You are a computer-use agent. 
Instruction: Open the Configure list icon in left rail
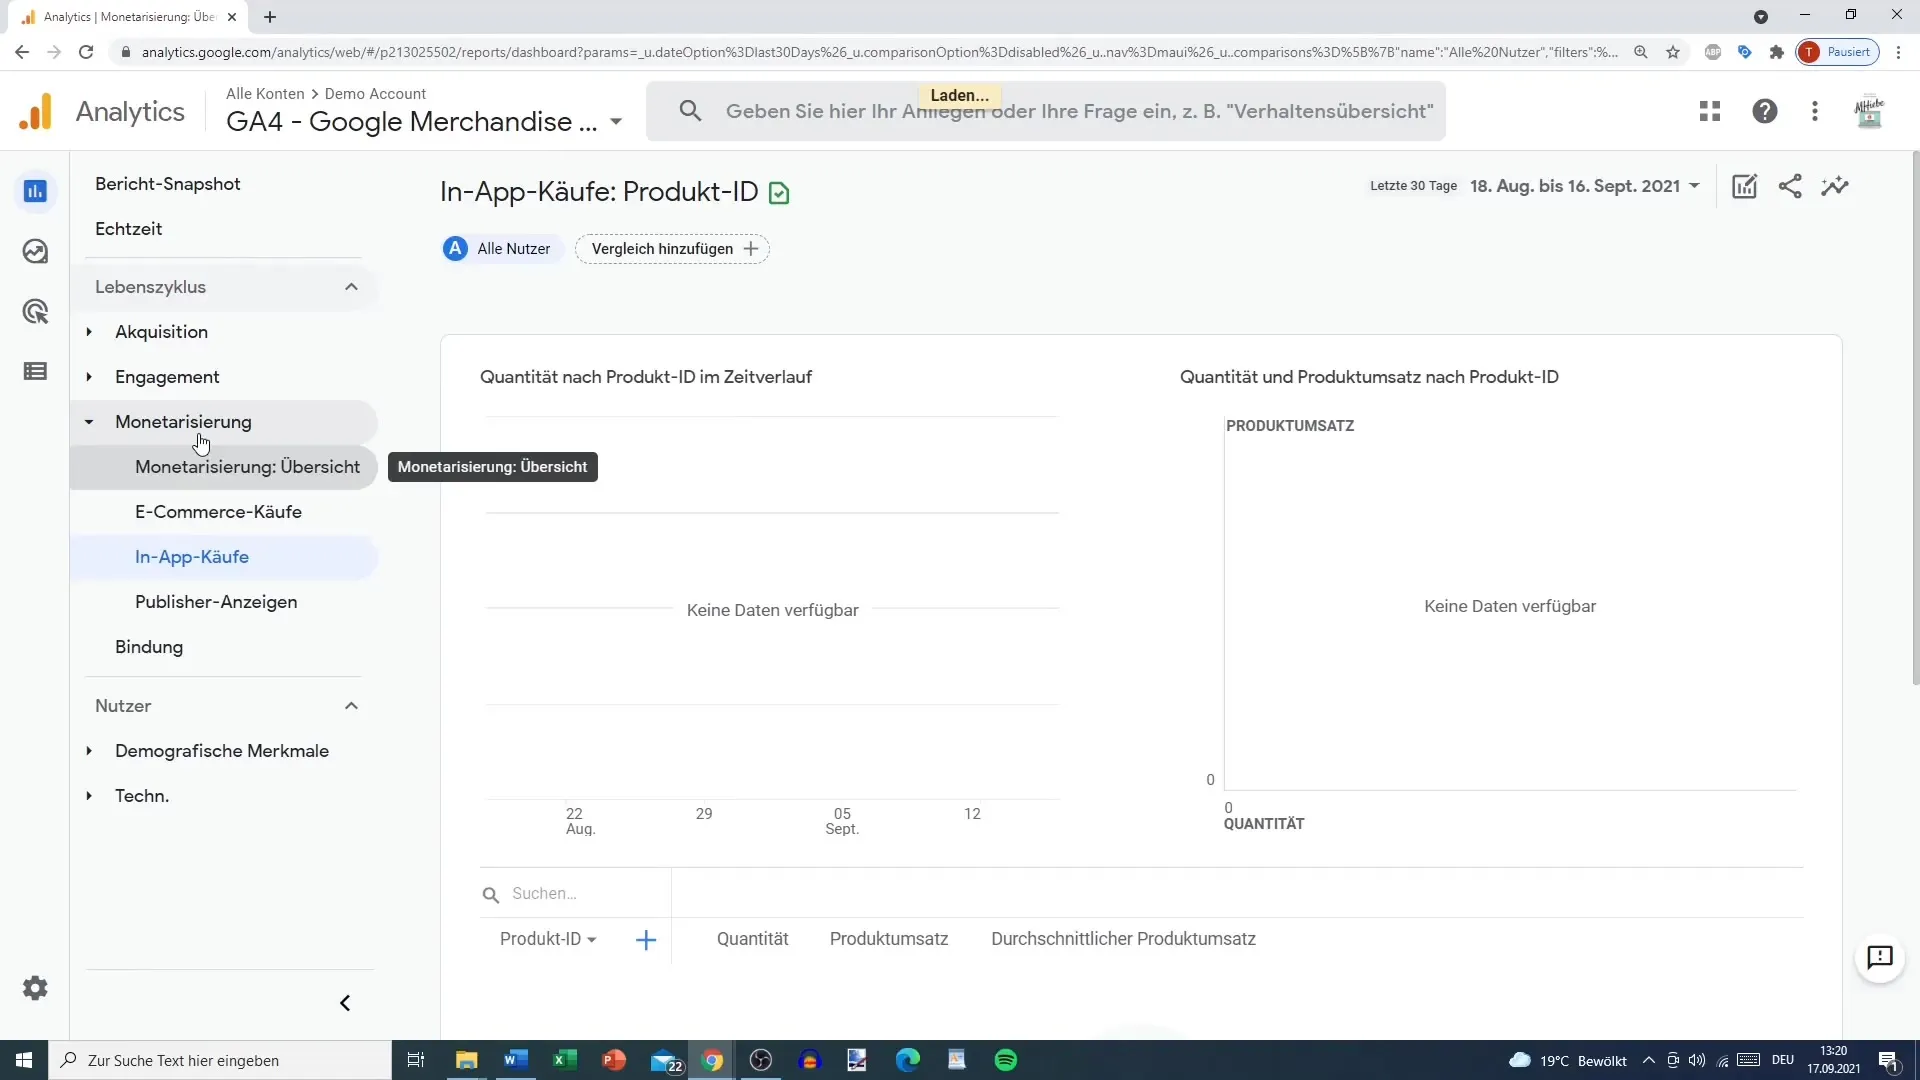35,371
